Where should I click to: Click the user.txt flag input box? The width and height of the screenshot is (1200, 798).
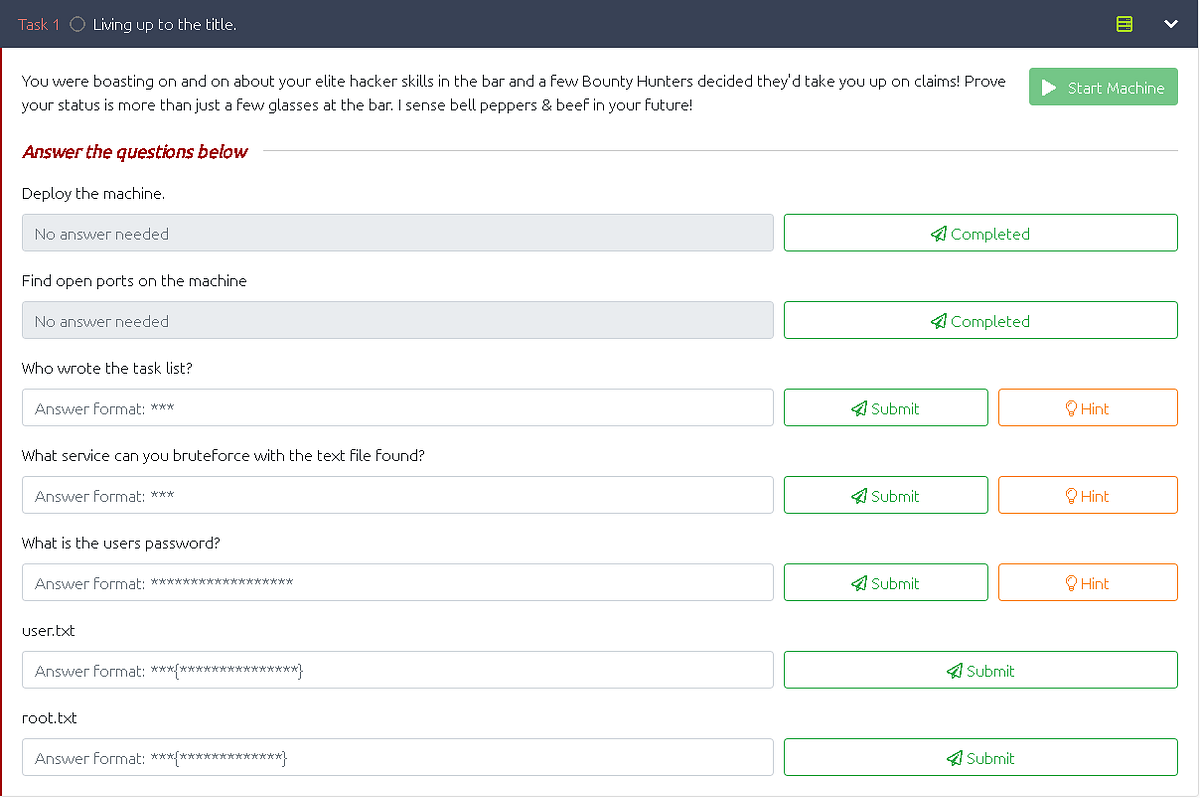(397, 670)
